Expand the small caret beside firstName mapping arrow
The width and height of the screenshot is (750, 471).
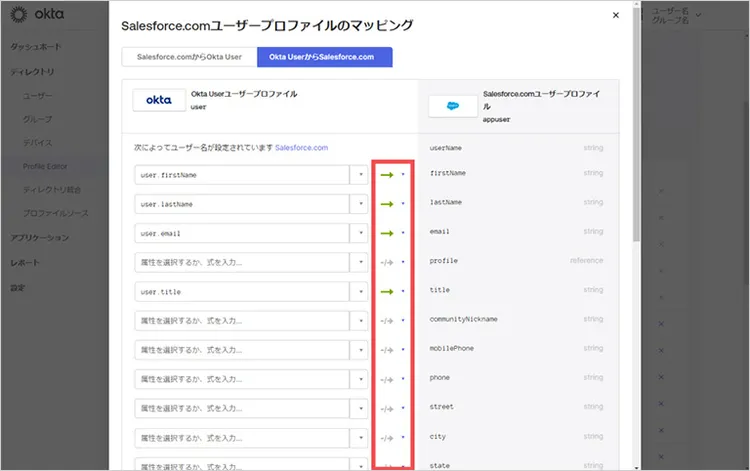pyautogui.click(x=403, y=175)
